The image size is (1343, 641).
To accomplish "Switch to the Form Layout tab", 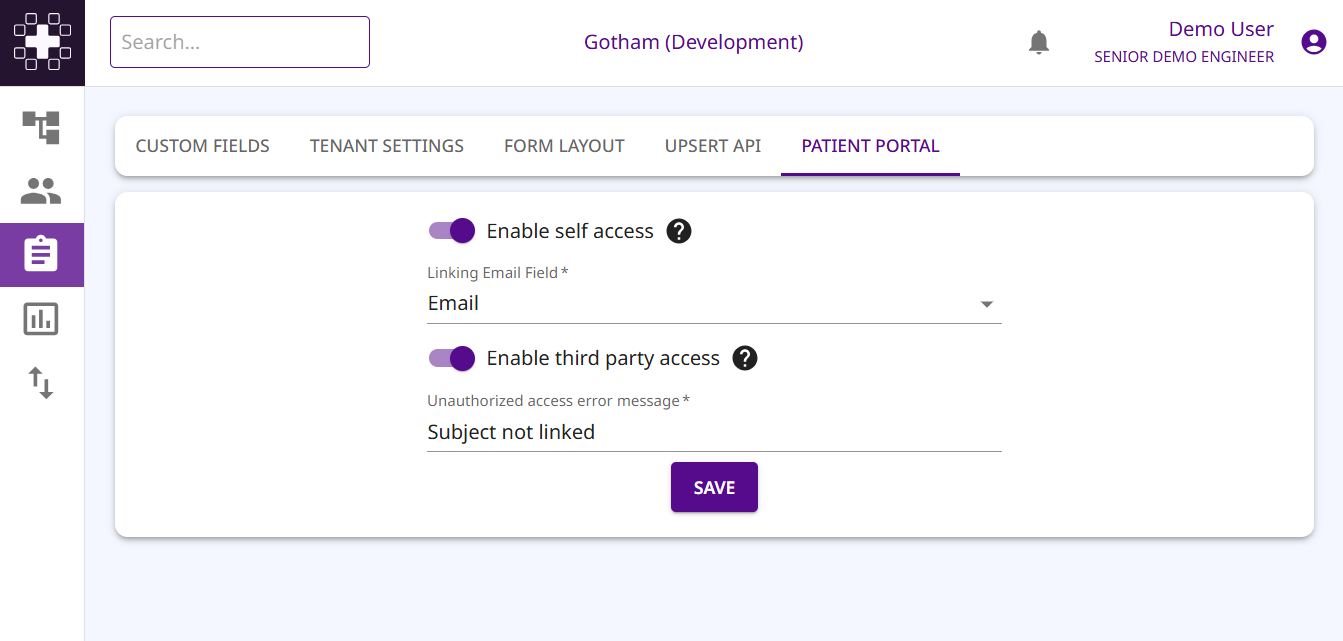I will pyautogui.click(x=564, y=146).
